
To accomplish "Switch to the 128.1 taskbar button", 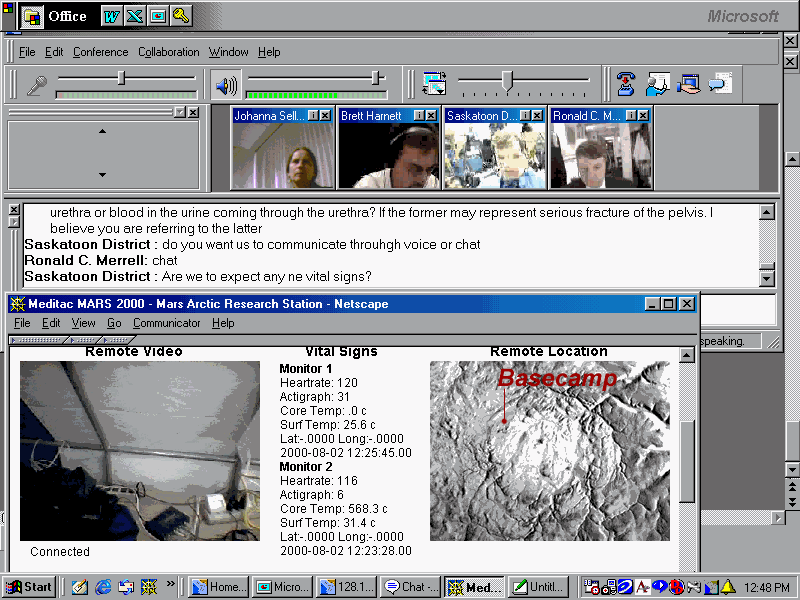I will point(346,587).
